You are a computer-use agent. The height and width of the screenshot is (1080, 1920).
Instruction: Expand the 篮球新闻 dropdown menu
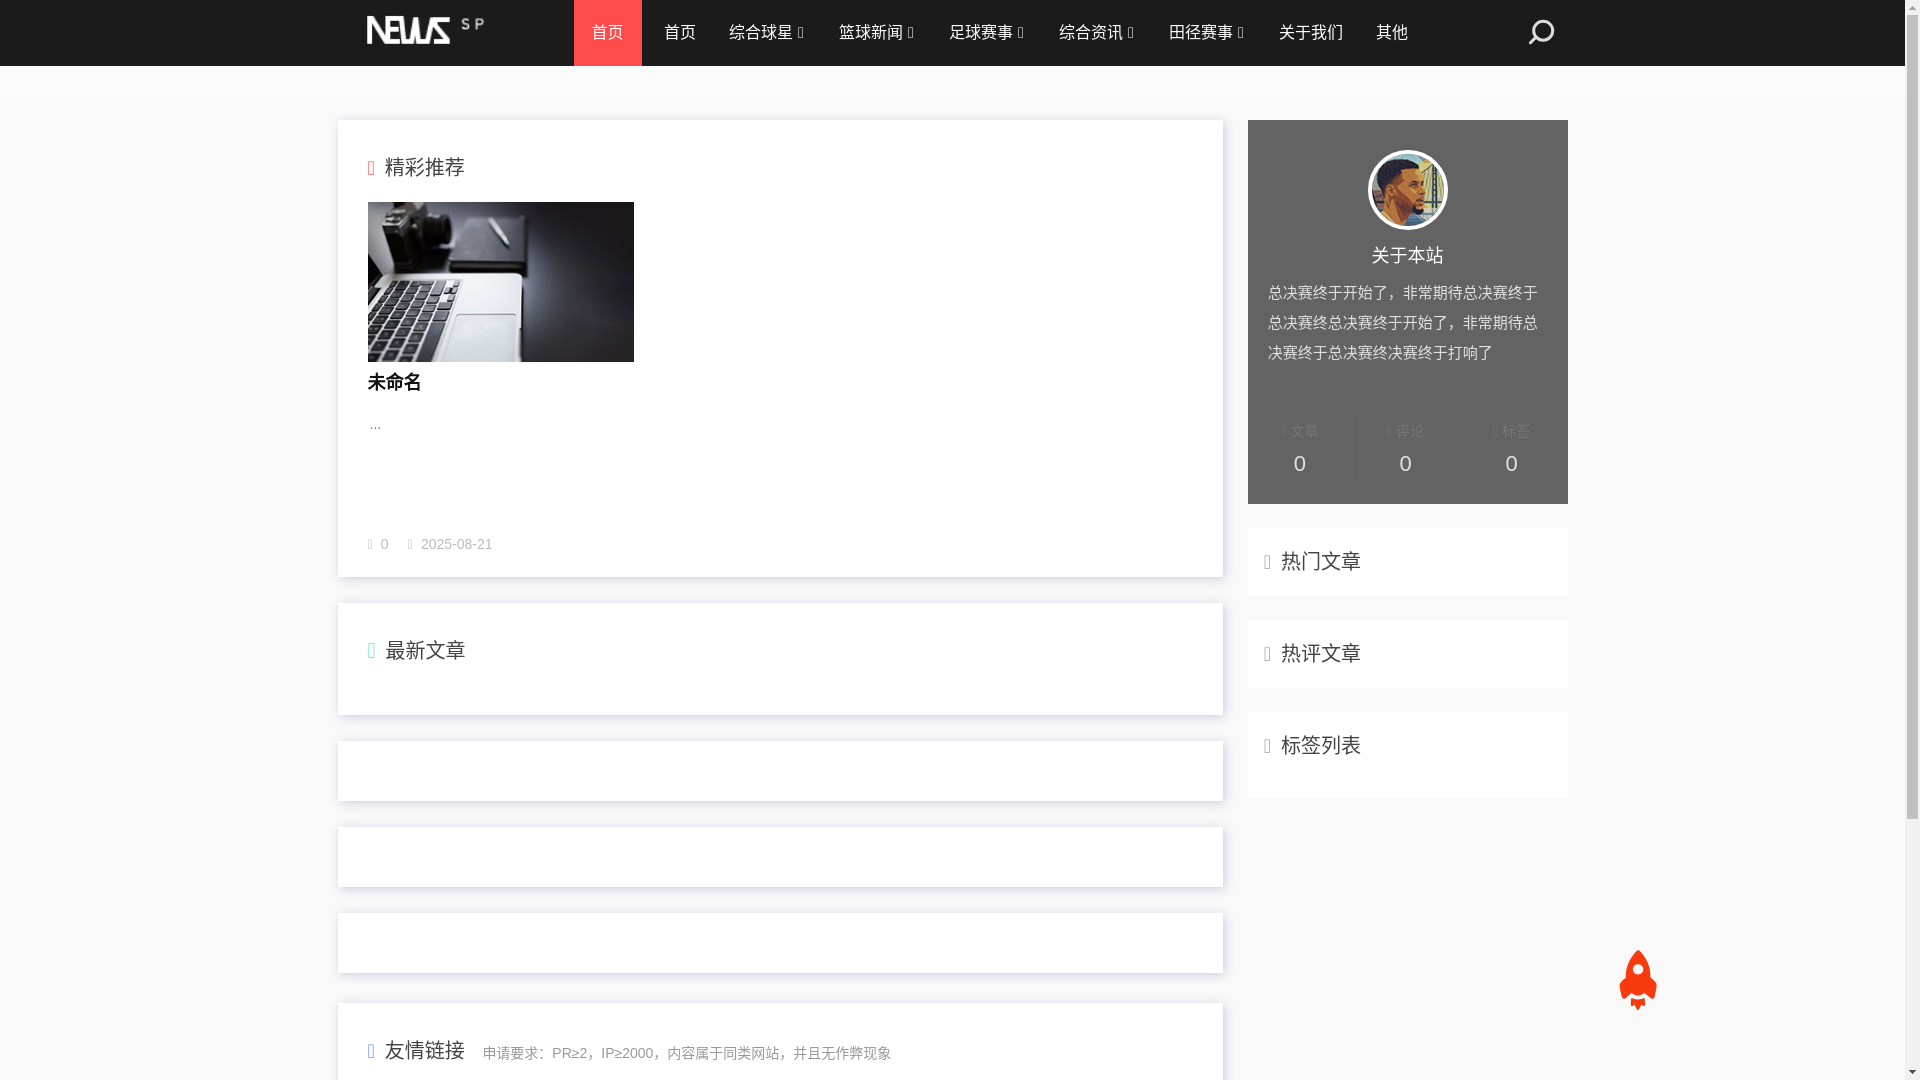pos(877,33)
